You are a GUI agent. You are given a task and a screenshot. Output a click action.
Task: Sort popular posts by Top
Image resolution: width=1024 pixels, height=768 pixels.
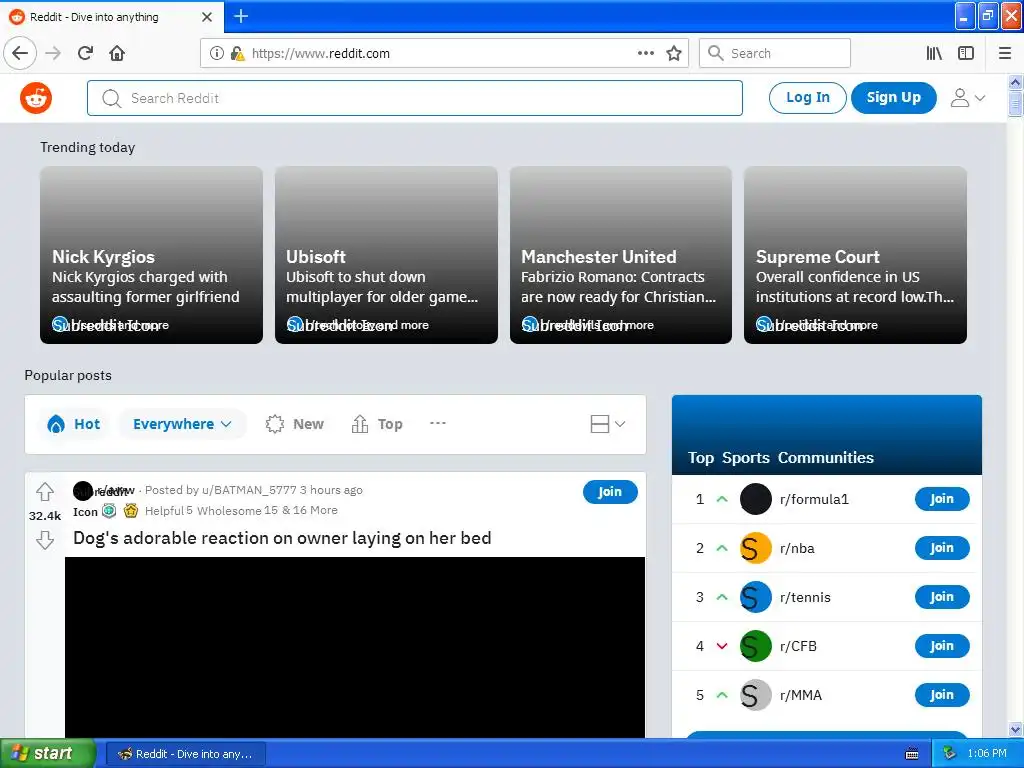pyautogui.click(x=377, y=424)
